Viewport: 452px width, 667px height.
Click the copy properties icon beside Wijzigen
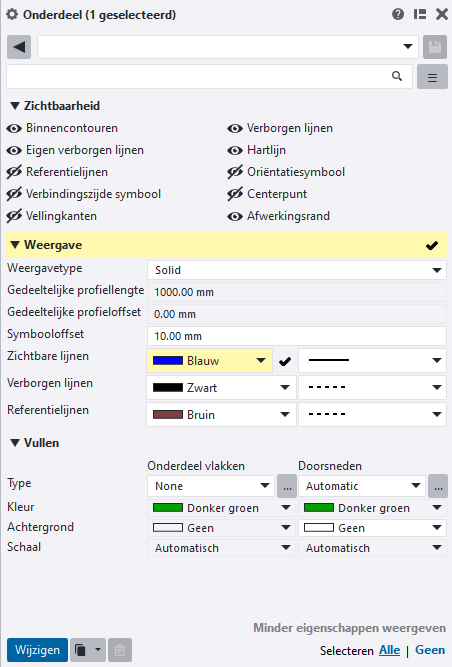pyautogui.click(x=80, y=650)
